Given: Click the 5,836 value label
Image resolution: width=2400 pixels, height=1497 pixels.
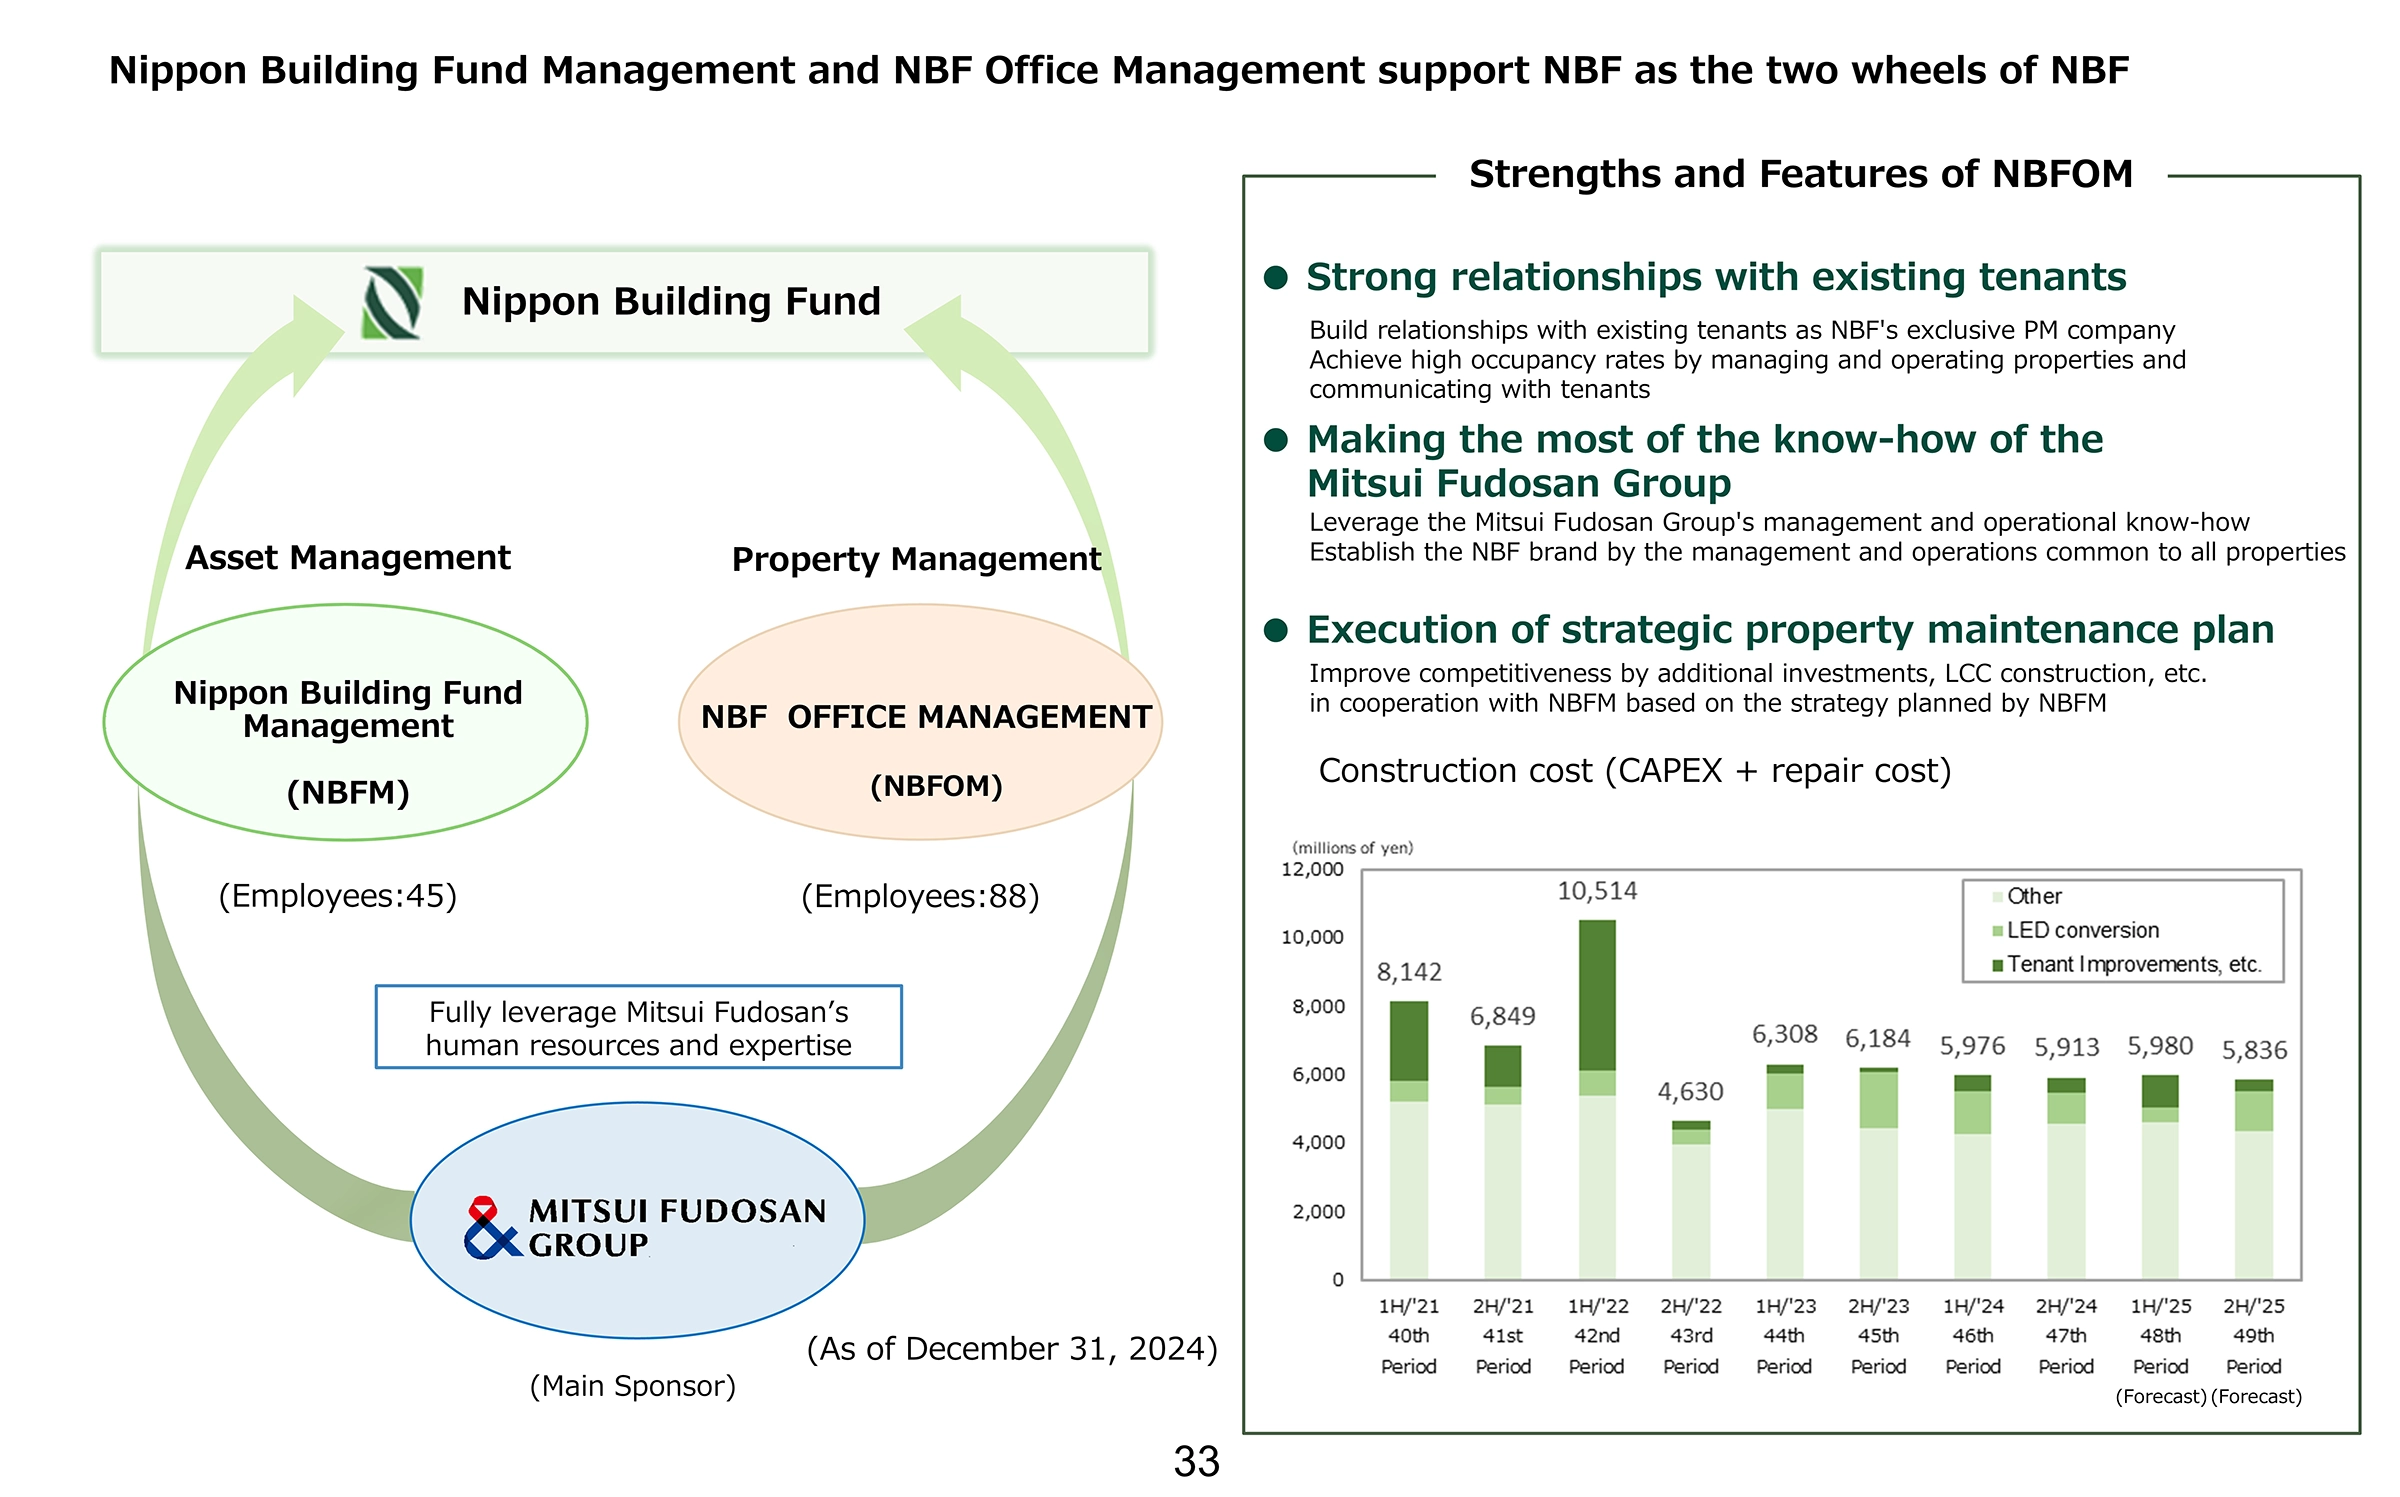Looking at the screenshot, I should point(2254,1050).
